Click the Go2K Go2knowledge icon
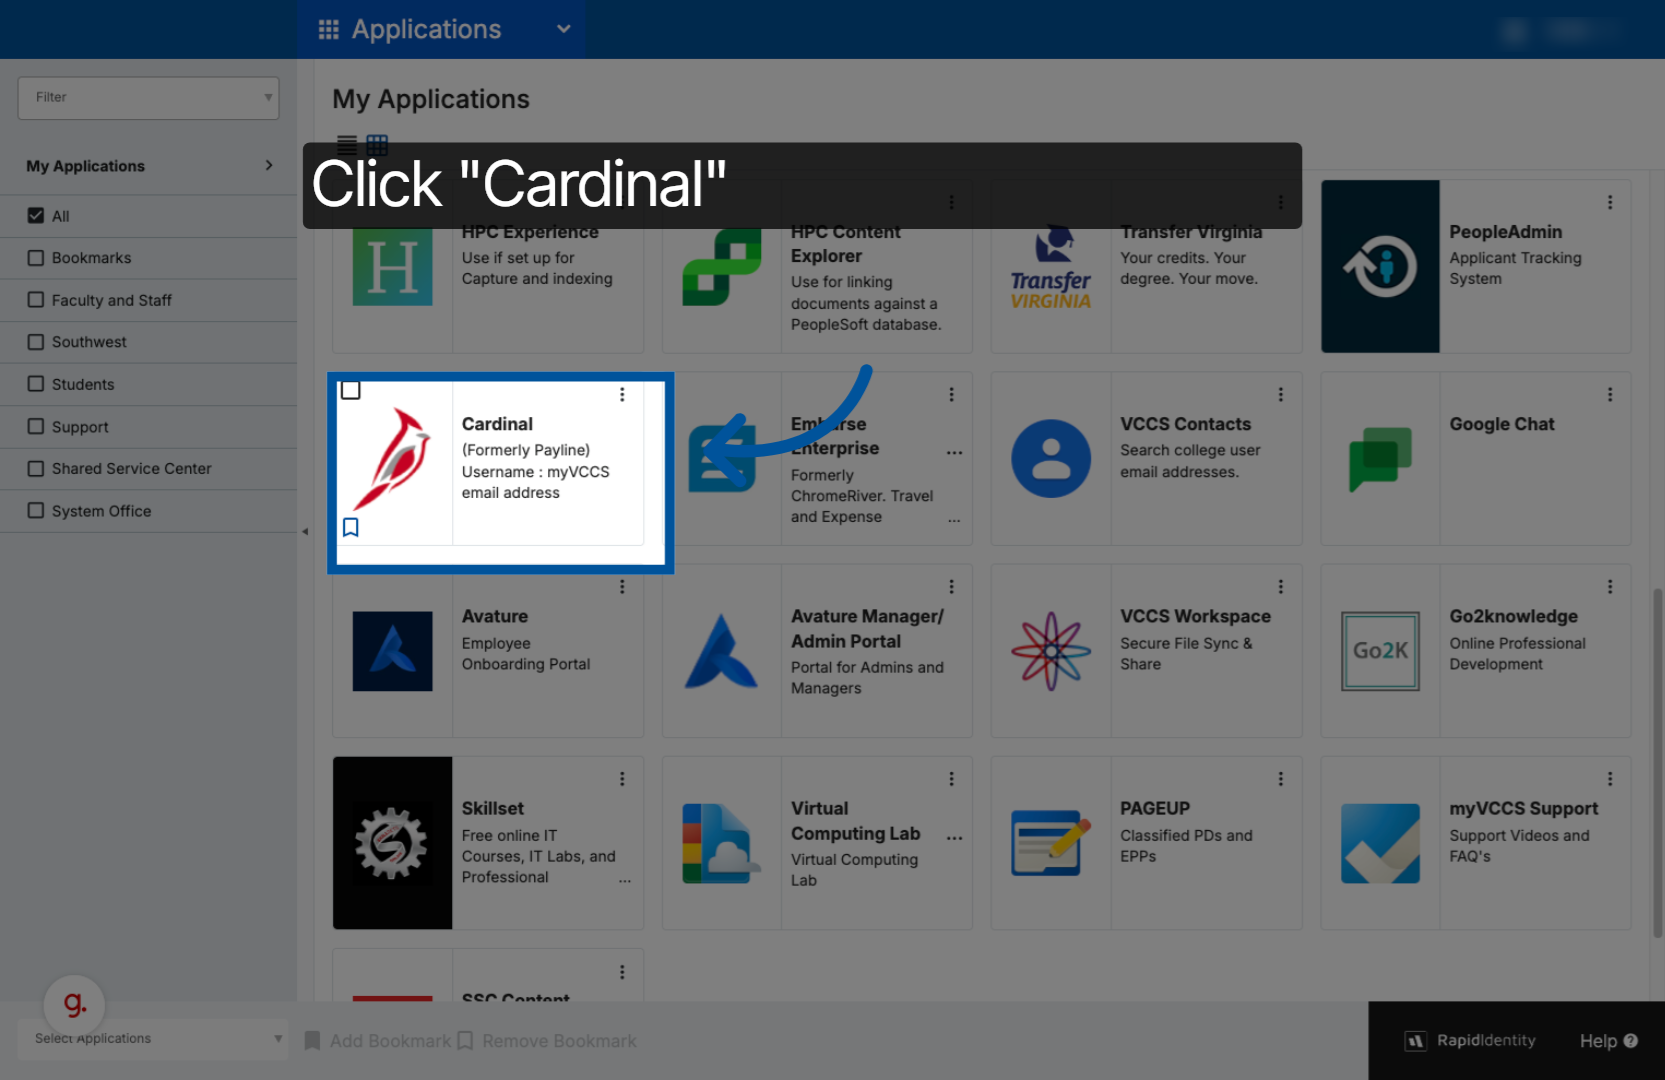The height and width of the screenshot is (1080, 1665). (1380, 651)
